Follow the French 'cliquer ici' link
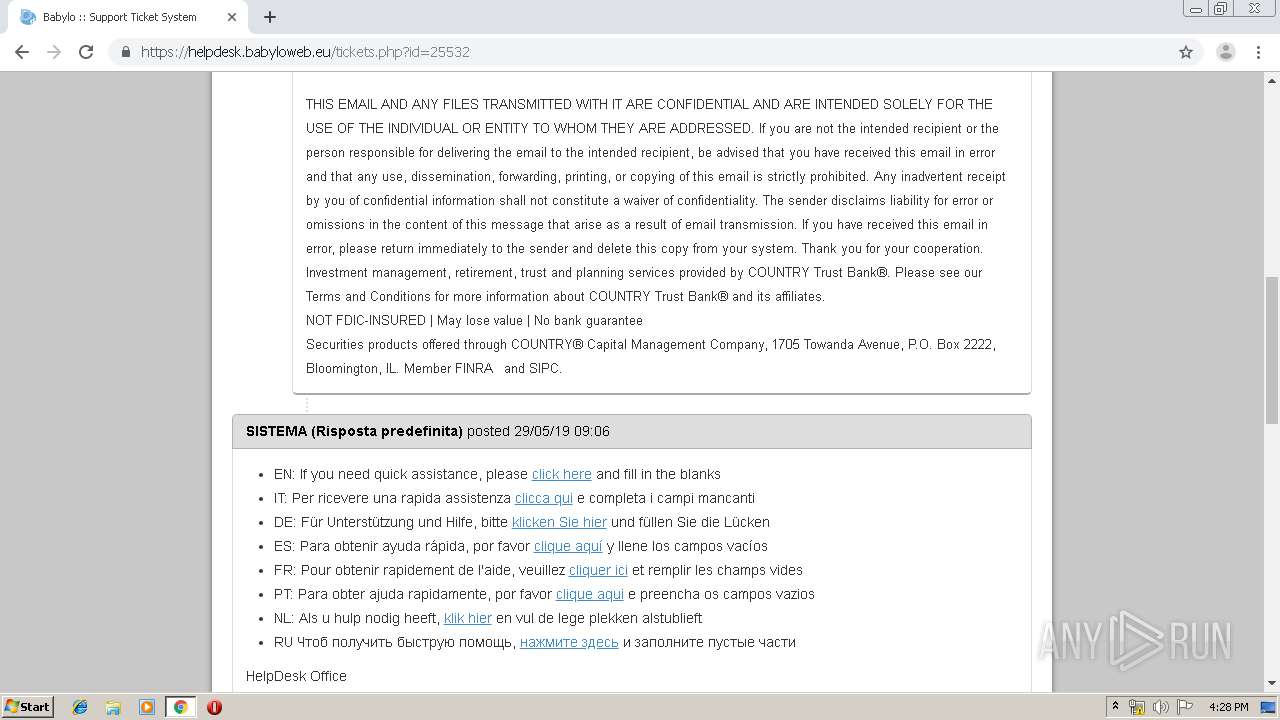This screenshot has width=1280, height=720. 598,570
